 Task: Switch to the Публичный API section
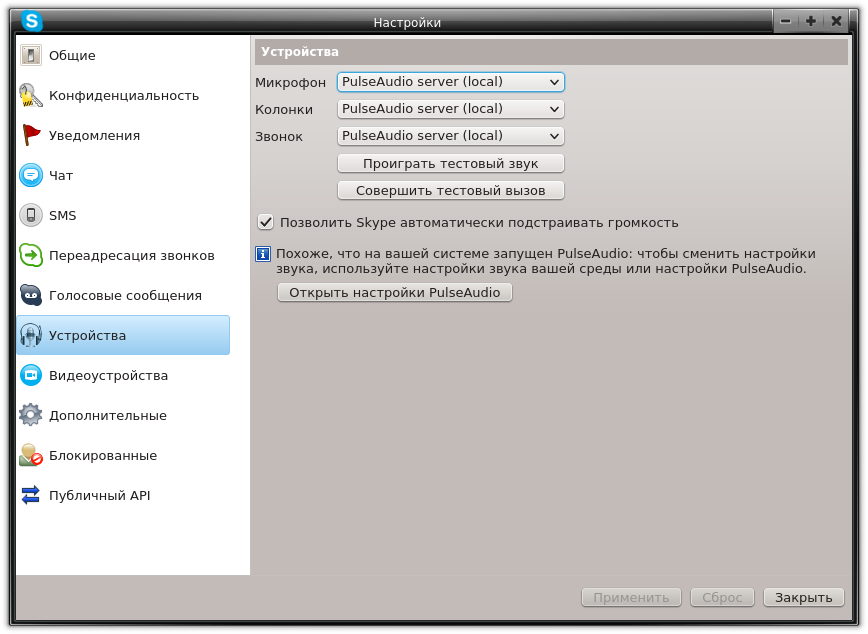click(x=99, y=495)
